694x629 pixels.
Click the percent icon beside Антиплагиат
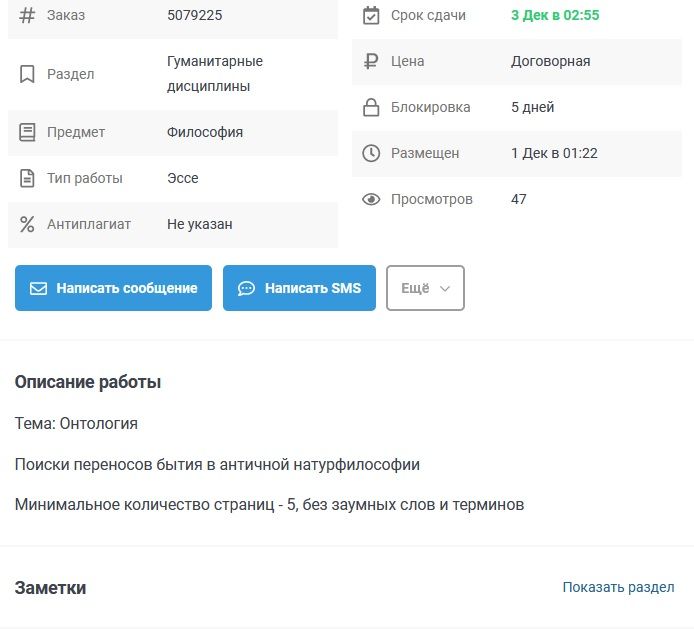pyautogui.click(x=27, y=224)
